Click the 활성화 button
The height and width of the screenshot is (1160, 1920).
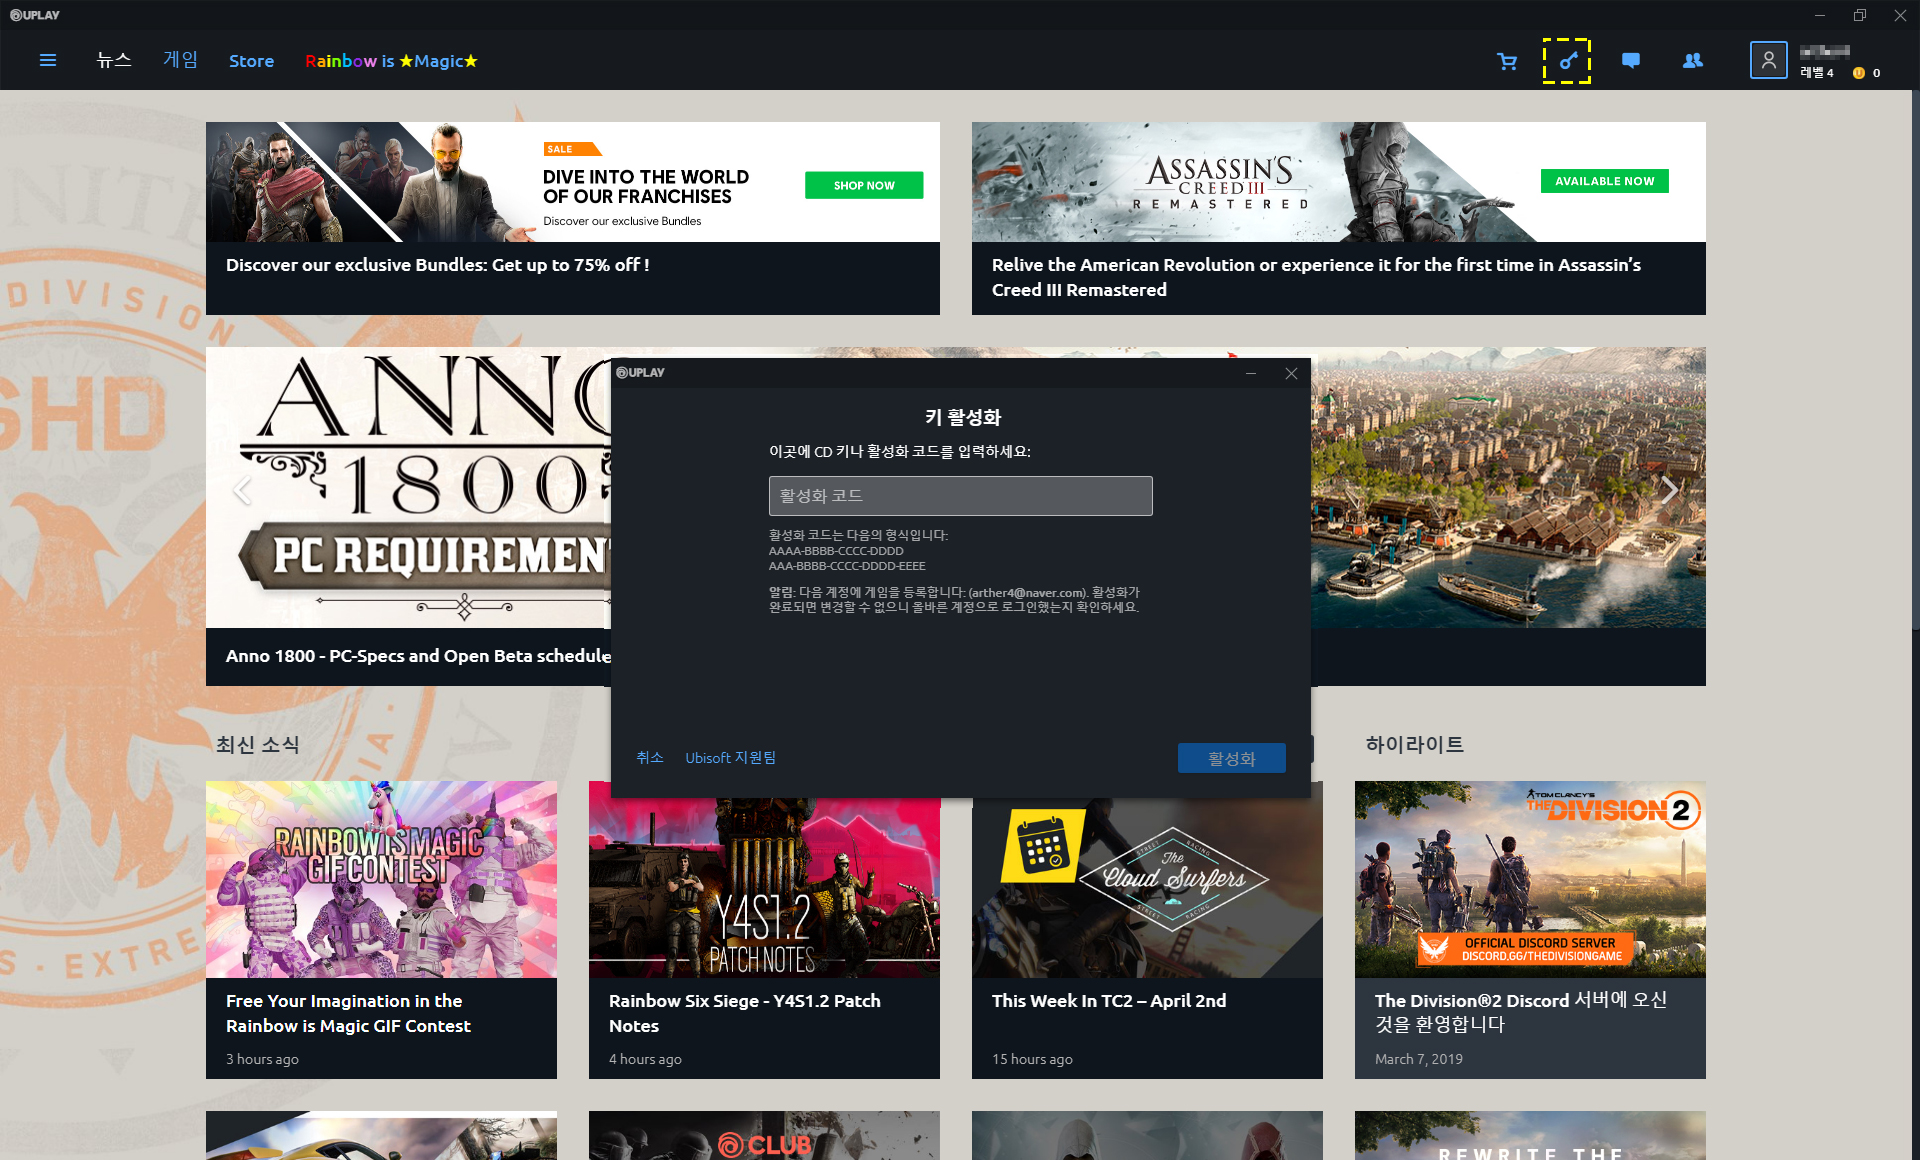[1231, 758]
